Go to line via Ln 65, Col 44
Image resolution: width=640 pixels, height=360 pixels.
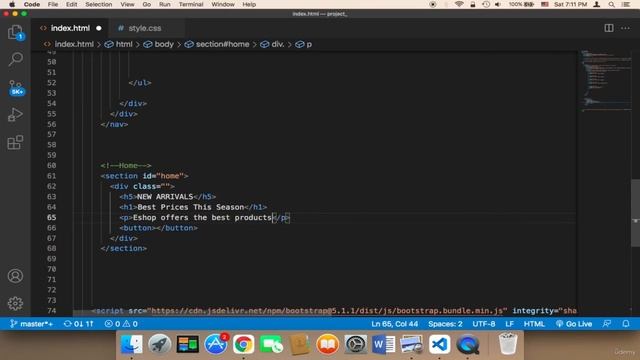394,324
